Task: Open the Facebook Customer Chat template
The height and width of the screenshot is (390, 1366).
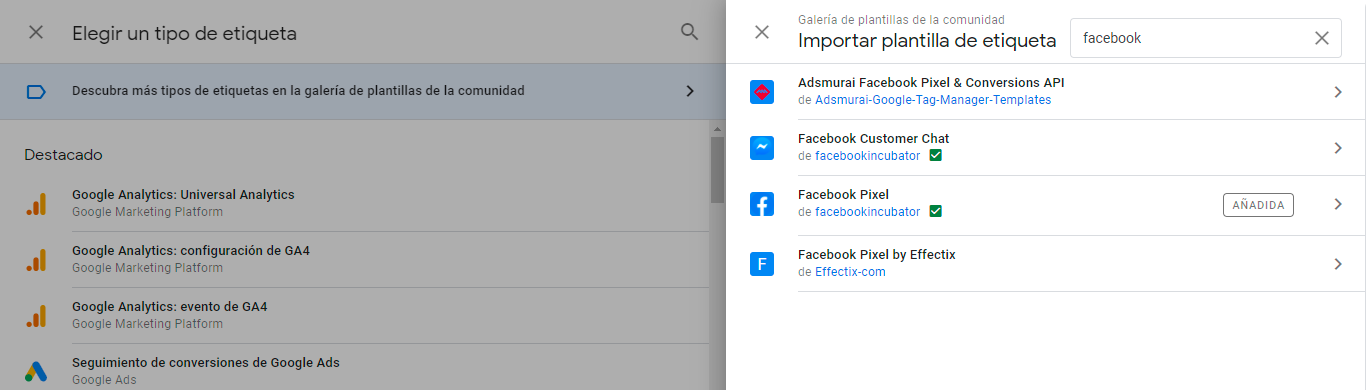Action: (874, 138)
